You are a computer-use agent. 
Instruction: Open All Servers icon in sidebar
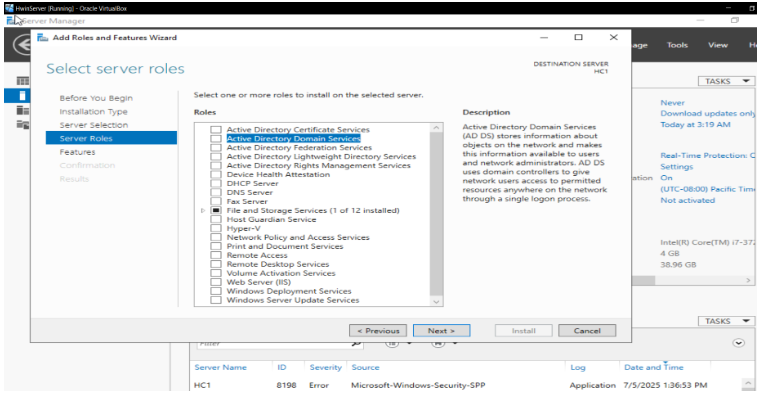(x=22, y=110)
